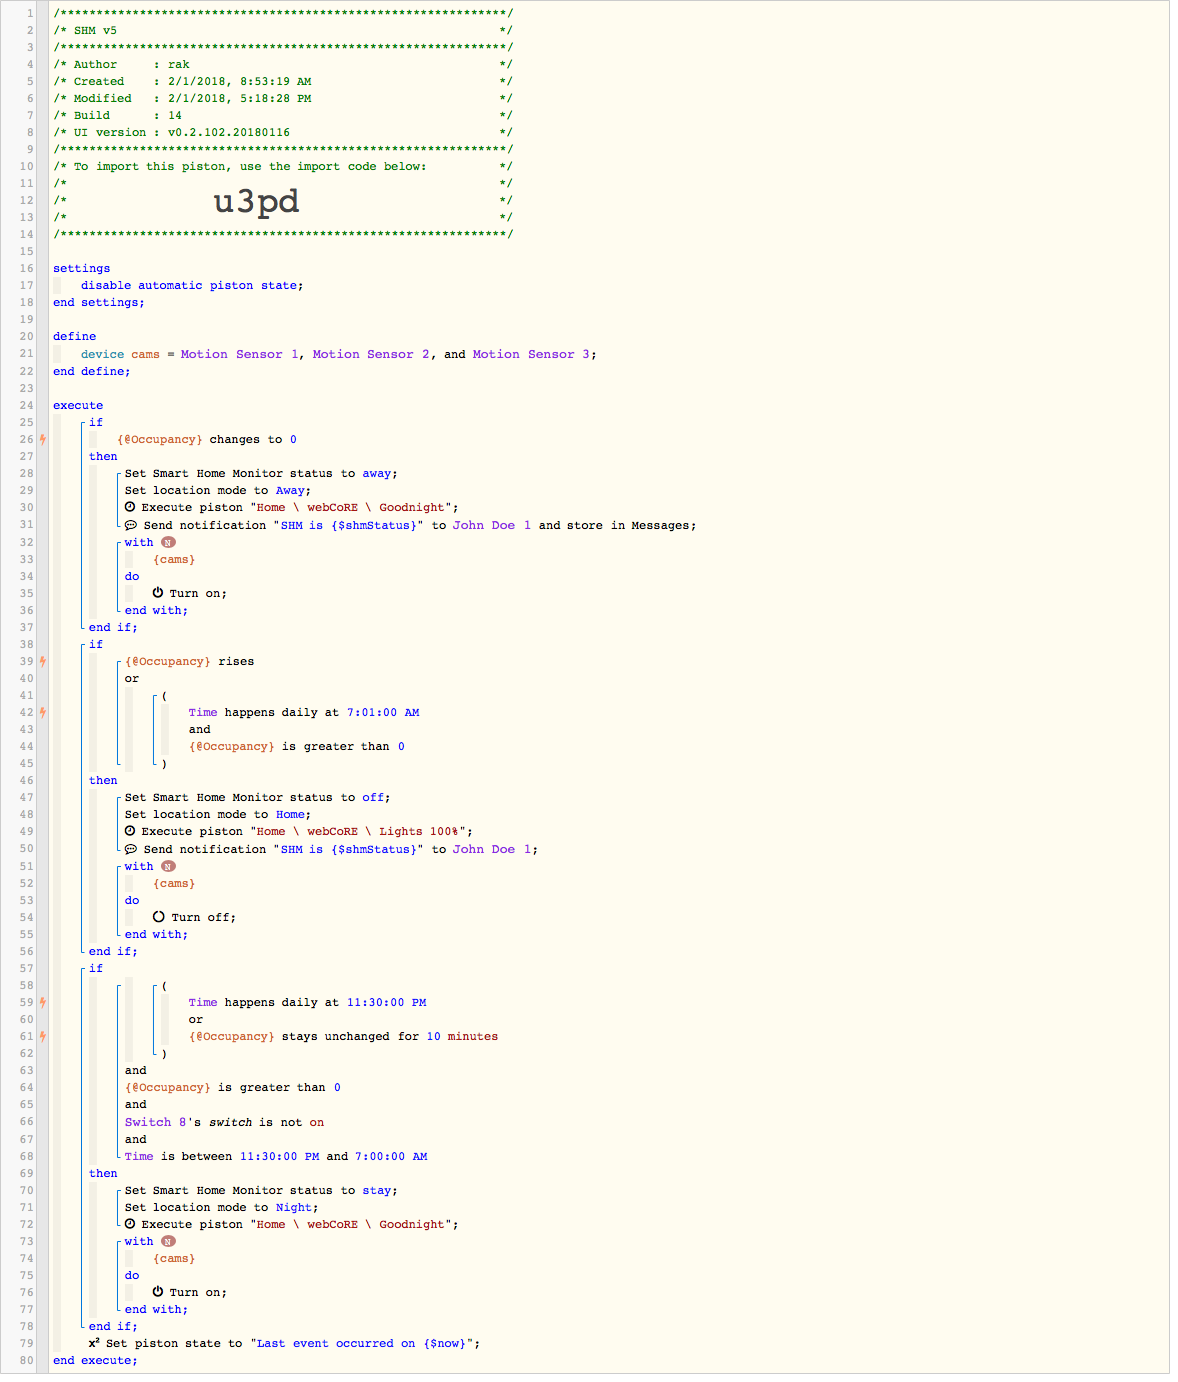Viewport: 1178px width, 1382px height.
Task: Click "end execute;" on the last line
Action: [x=95, y=1360]
